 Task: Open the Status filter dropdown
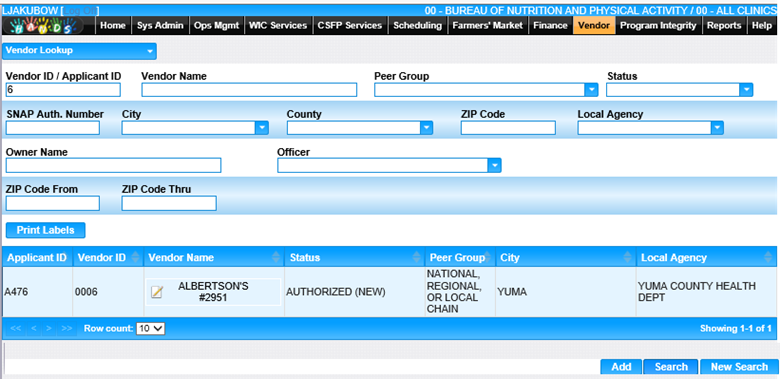(746, 90)
